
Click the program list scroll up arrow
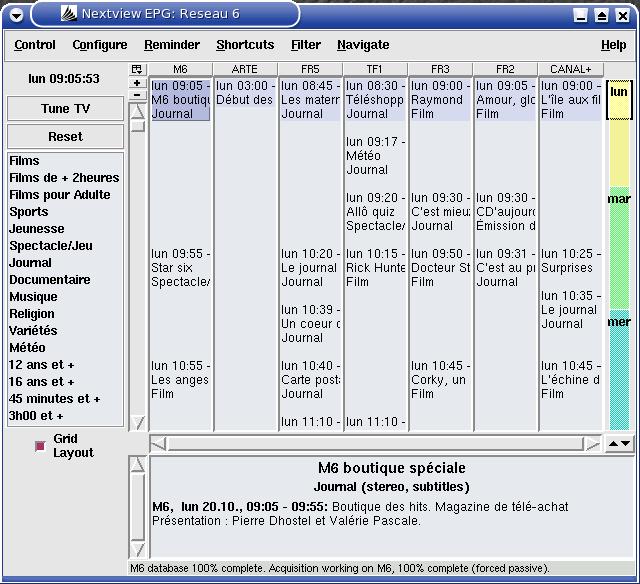point(138,111)
